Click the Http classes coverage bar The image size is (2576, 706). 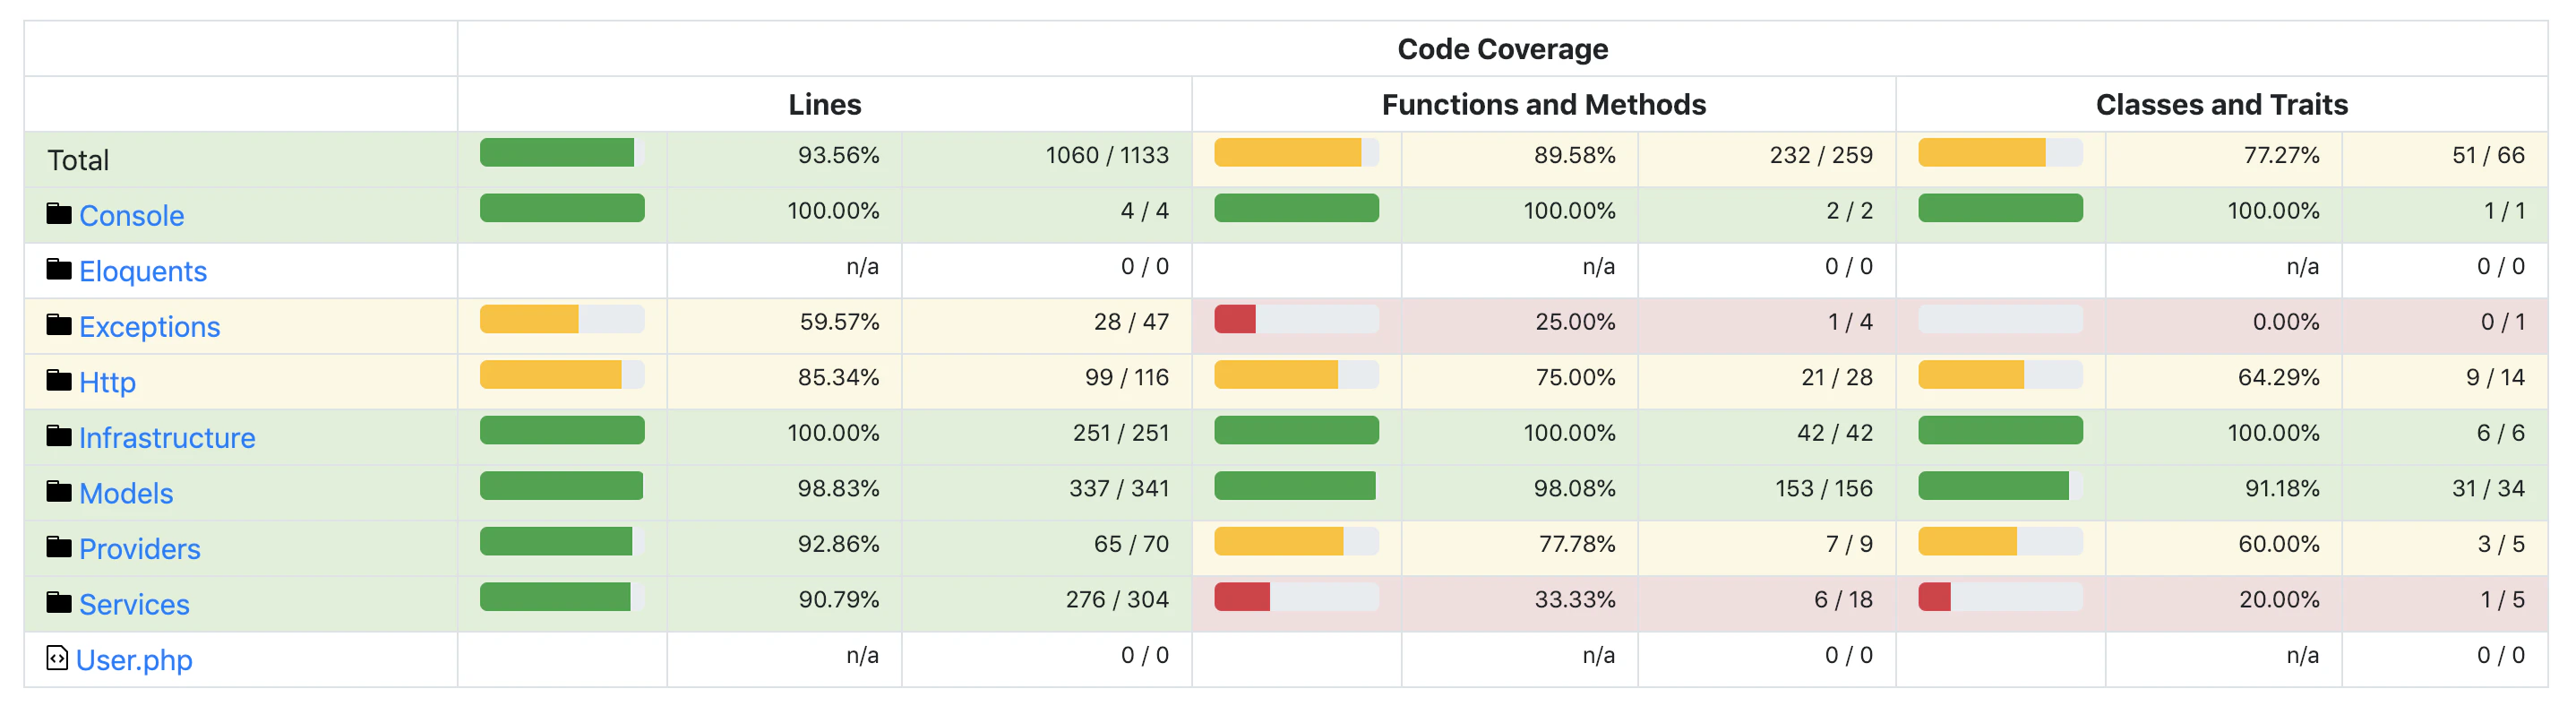click(2000, 375)
